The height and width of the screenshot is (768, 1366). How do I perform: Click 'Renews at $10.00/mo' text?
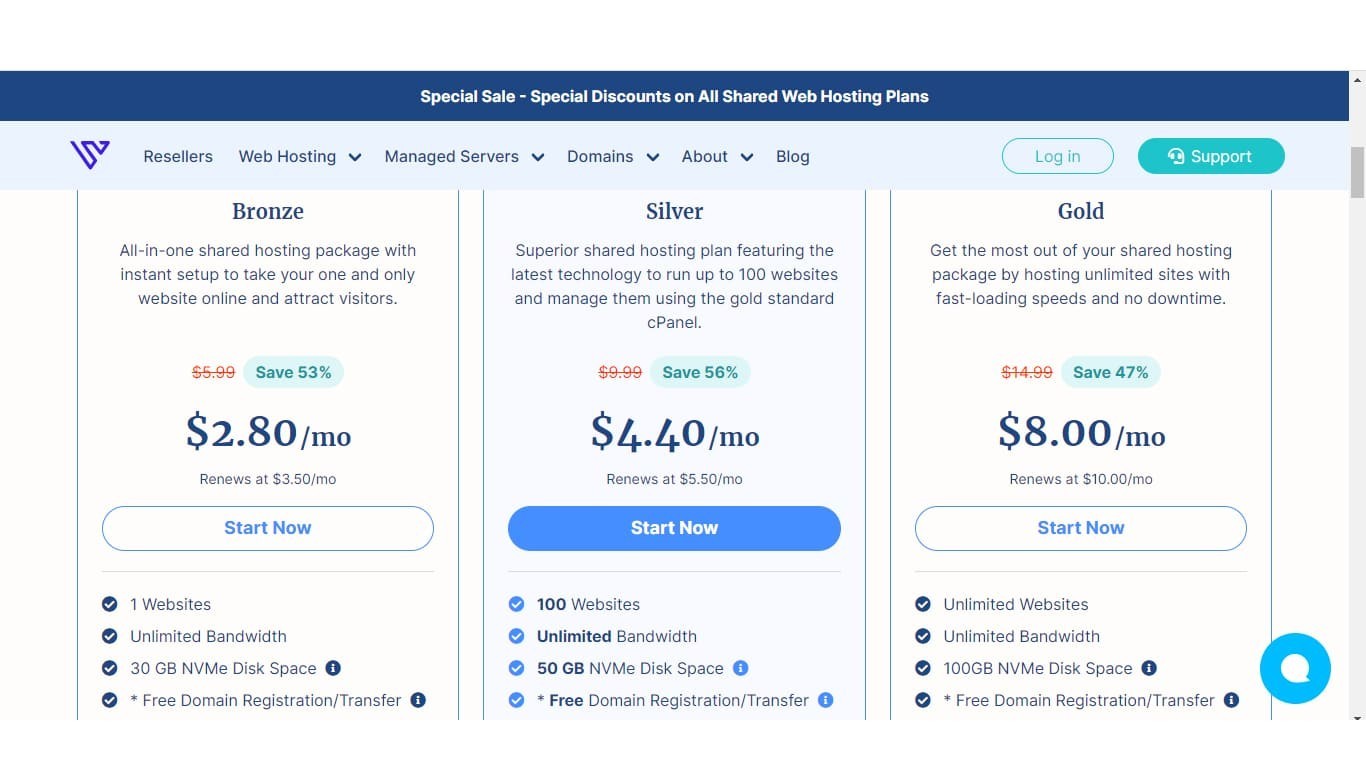coord(1081,479)
